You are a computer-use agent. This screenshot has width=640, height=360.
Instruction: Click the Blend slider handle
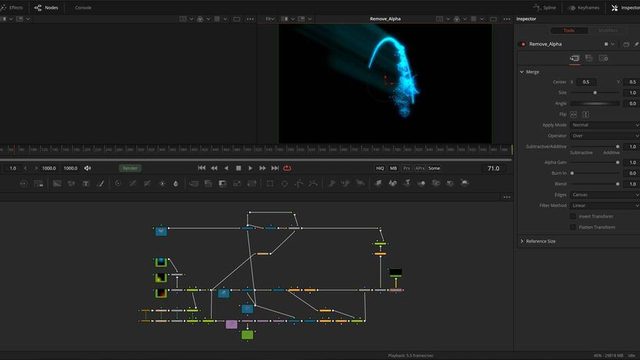(x=618, y=184)
